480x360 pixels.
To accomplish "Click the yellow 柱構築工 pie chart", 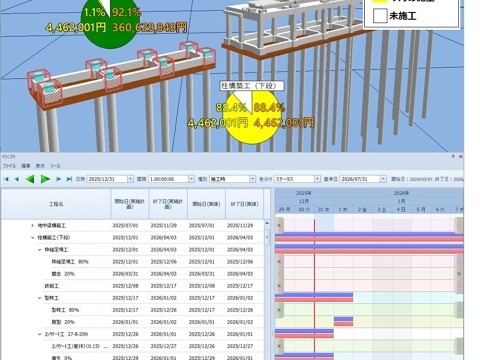I will coord(251,116).
